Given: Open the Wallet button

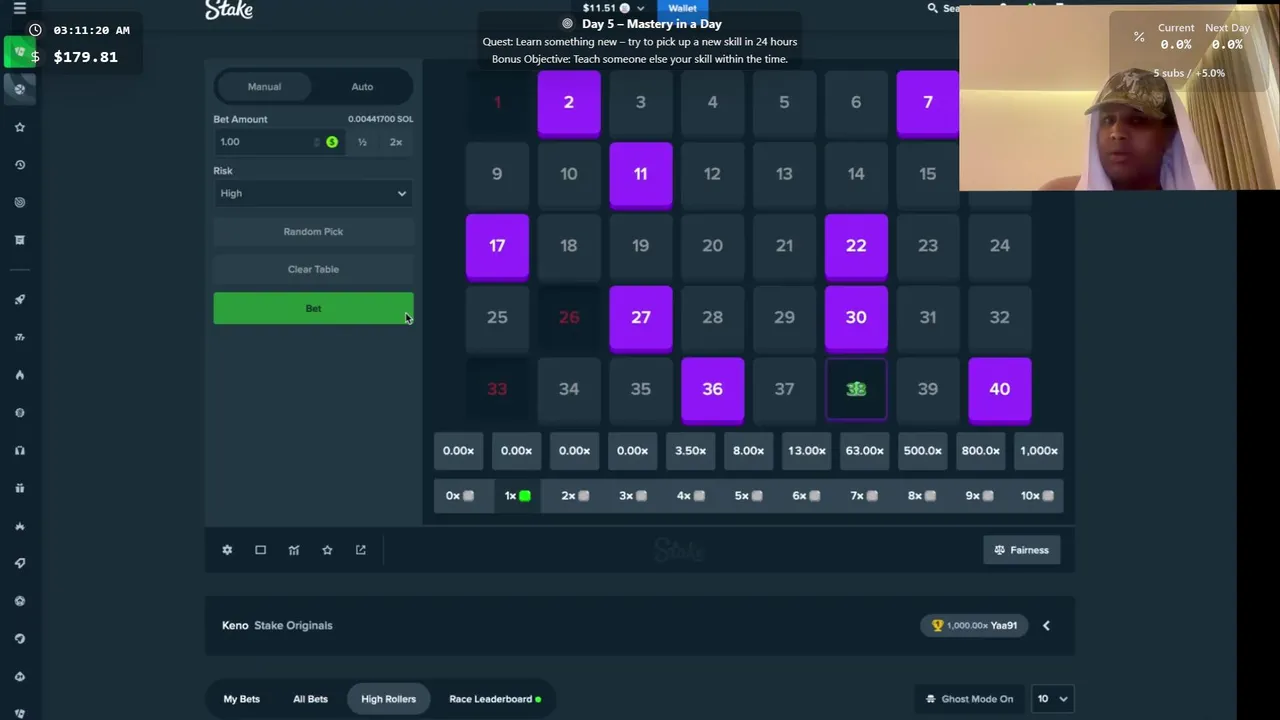Looking at the screenshot, I should [x=682, y=8].
